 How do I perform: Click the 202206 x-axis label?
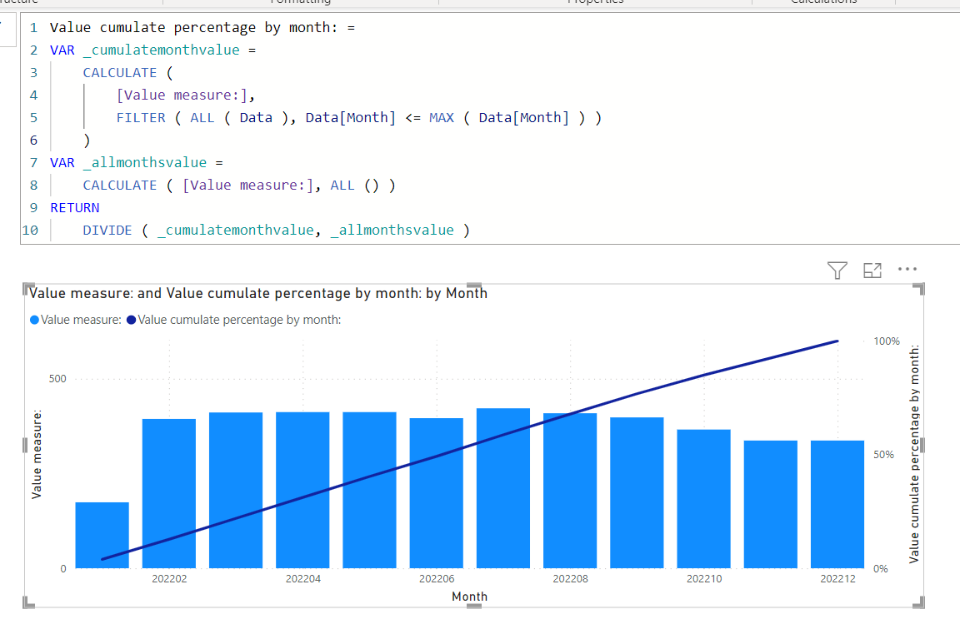tap(437, 579)
